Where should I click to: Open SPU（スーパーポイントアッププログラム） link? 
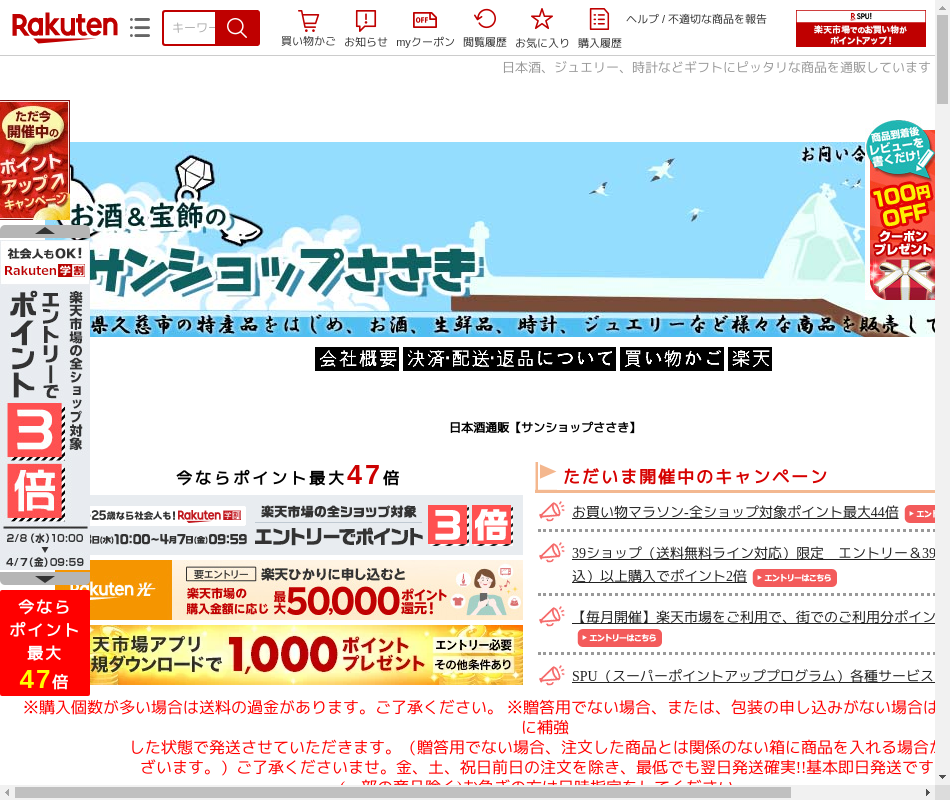pos(753,676)
